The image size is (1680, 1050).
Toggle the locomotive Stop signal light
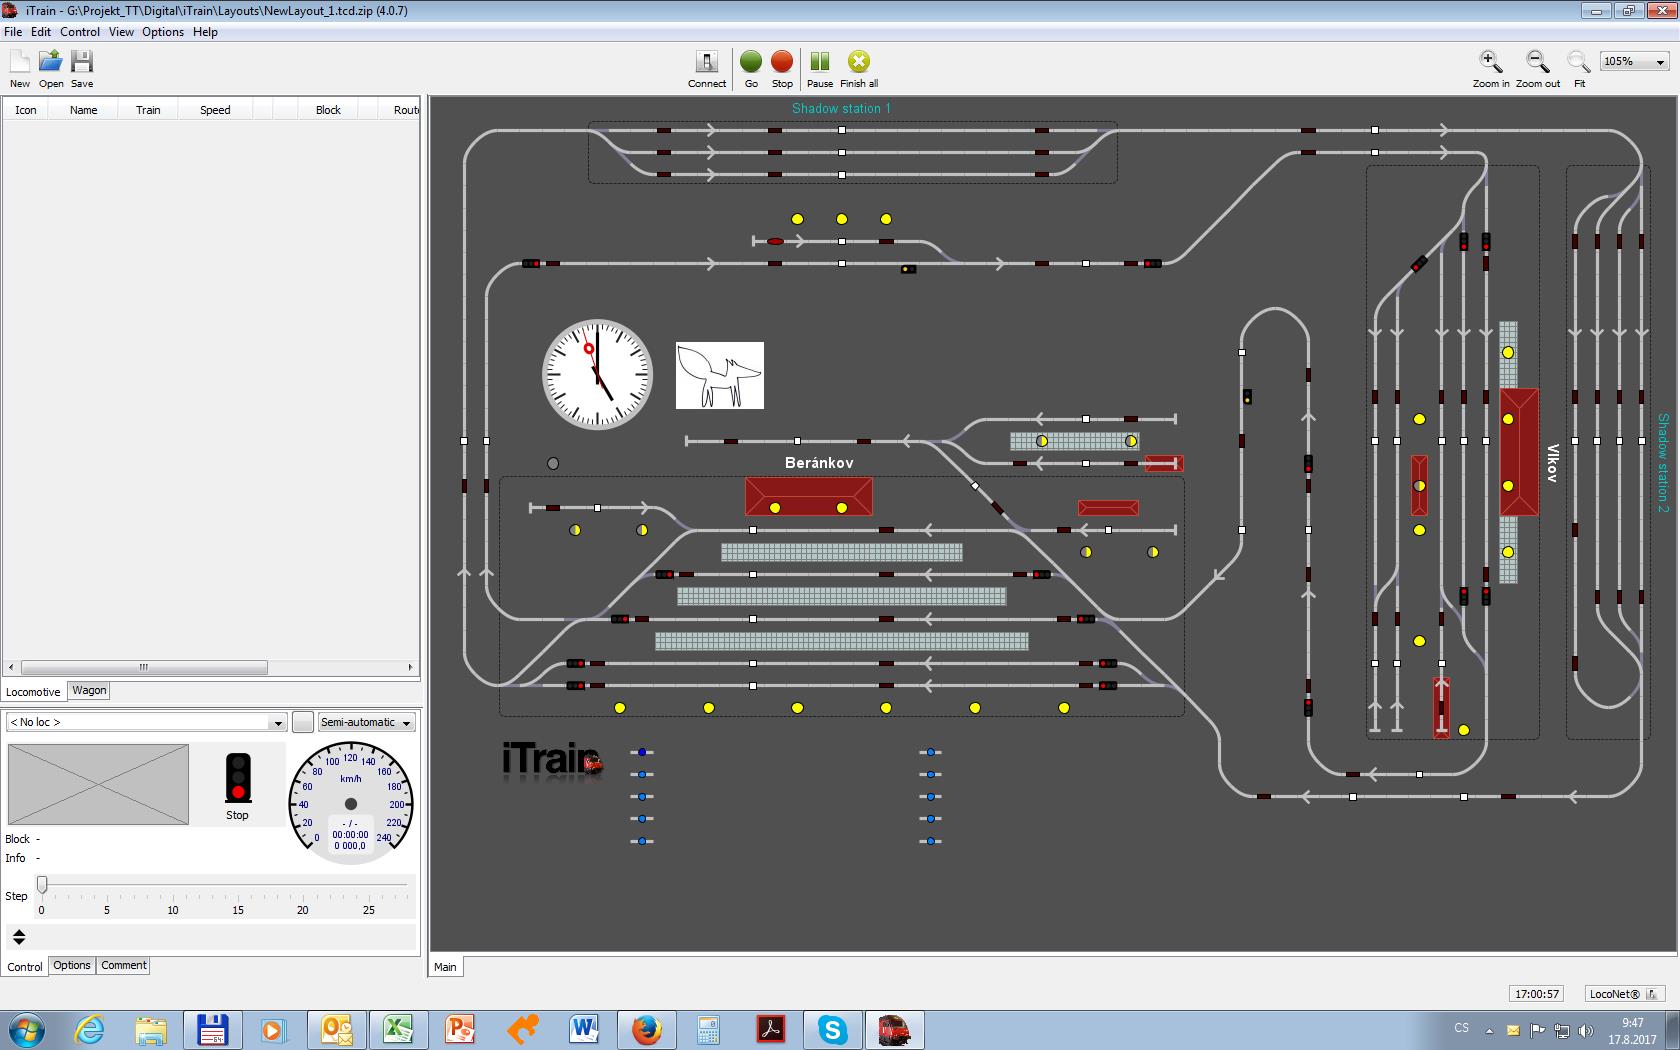pos(237,778)
